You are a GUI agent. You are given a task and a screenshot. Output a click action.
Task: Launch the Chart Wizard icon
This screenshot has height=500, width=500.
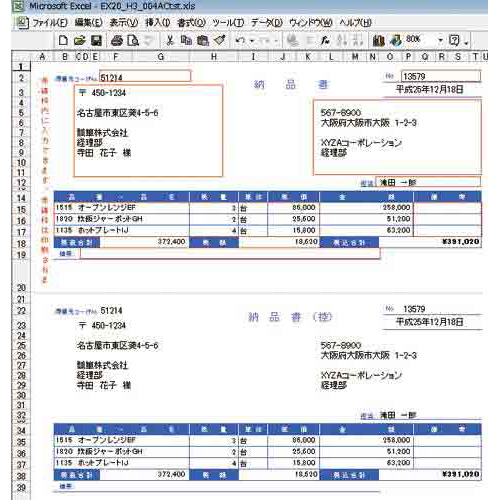coord(378,41)
